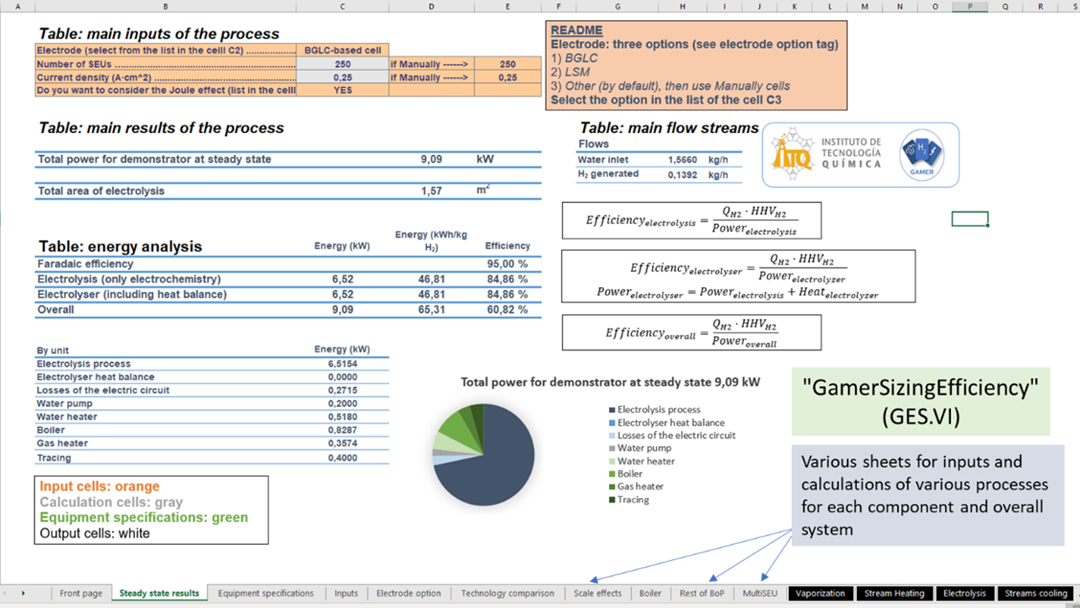Open the Equipment specifications sheet tab
Viewport: 1080px width, 608px height.
(x=265, y=593)
